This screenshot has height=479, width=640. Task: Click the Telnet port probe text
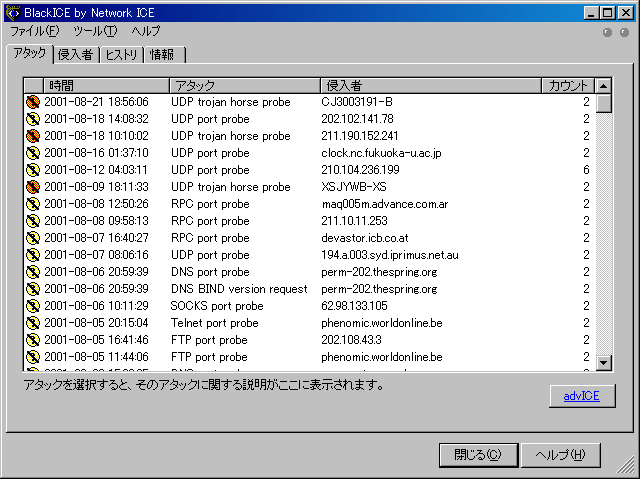(215, 323)
